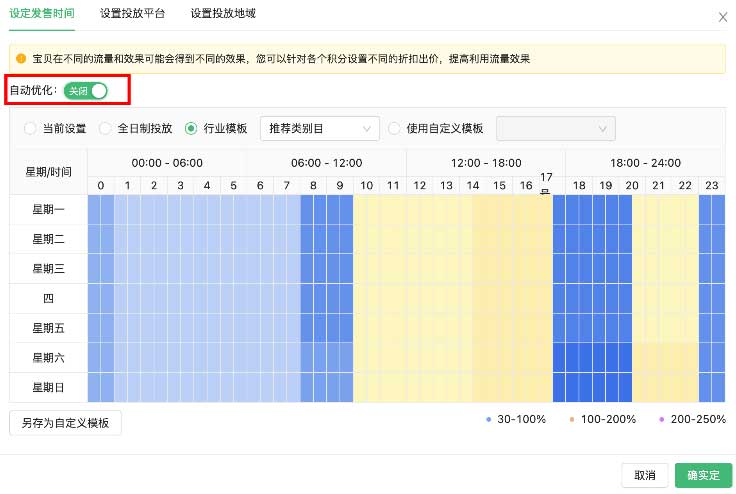Select the 行业模板 radio button
Screen dimensions: 736x494
[x=191, y=128]
